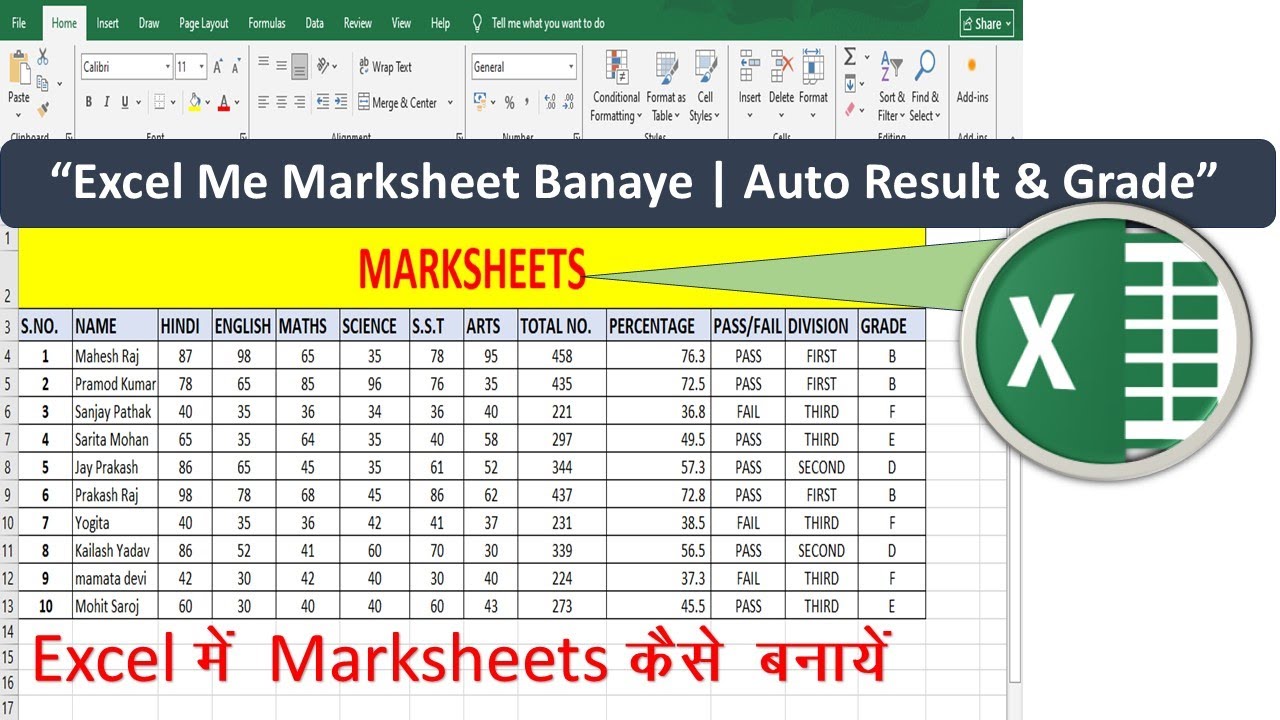Open Find & Select menu
1280x720 pixels.
click(925, 86)
